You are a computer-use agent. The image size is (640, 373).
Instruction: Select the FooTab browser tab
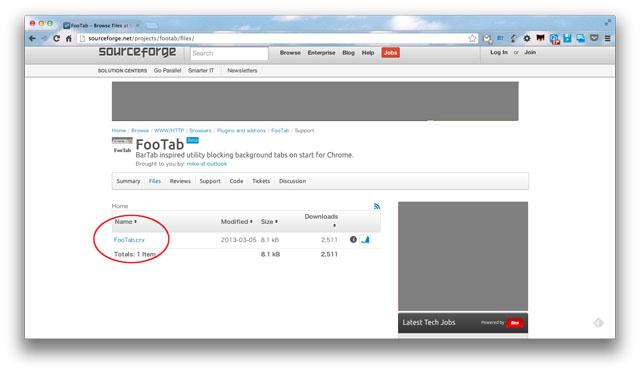click(101, 25)
